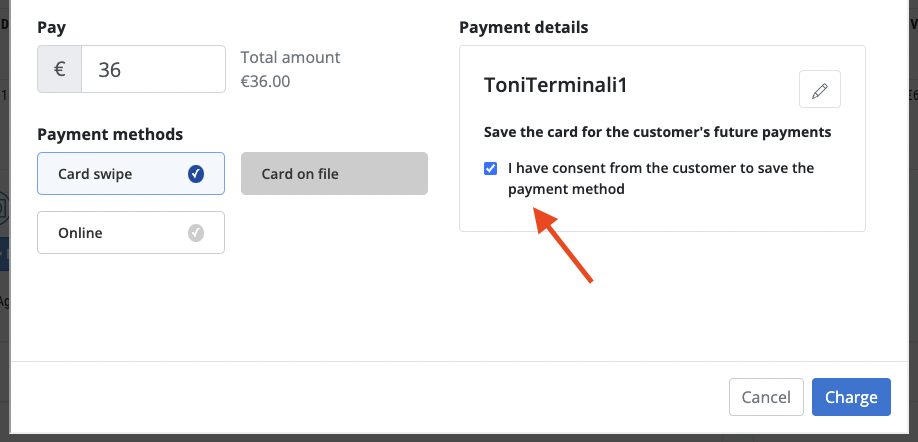Select Online payment method
Screen dimensions: 918x442
[x=131, y=233]
